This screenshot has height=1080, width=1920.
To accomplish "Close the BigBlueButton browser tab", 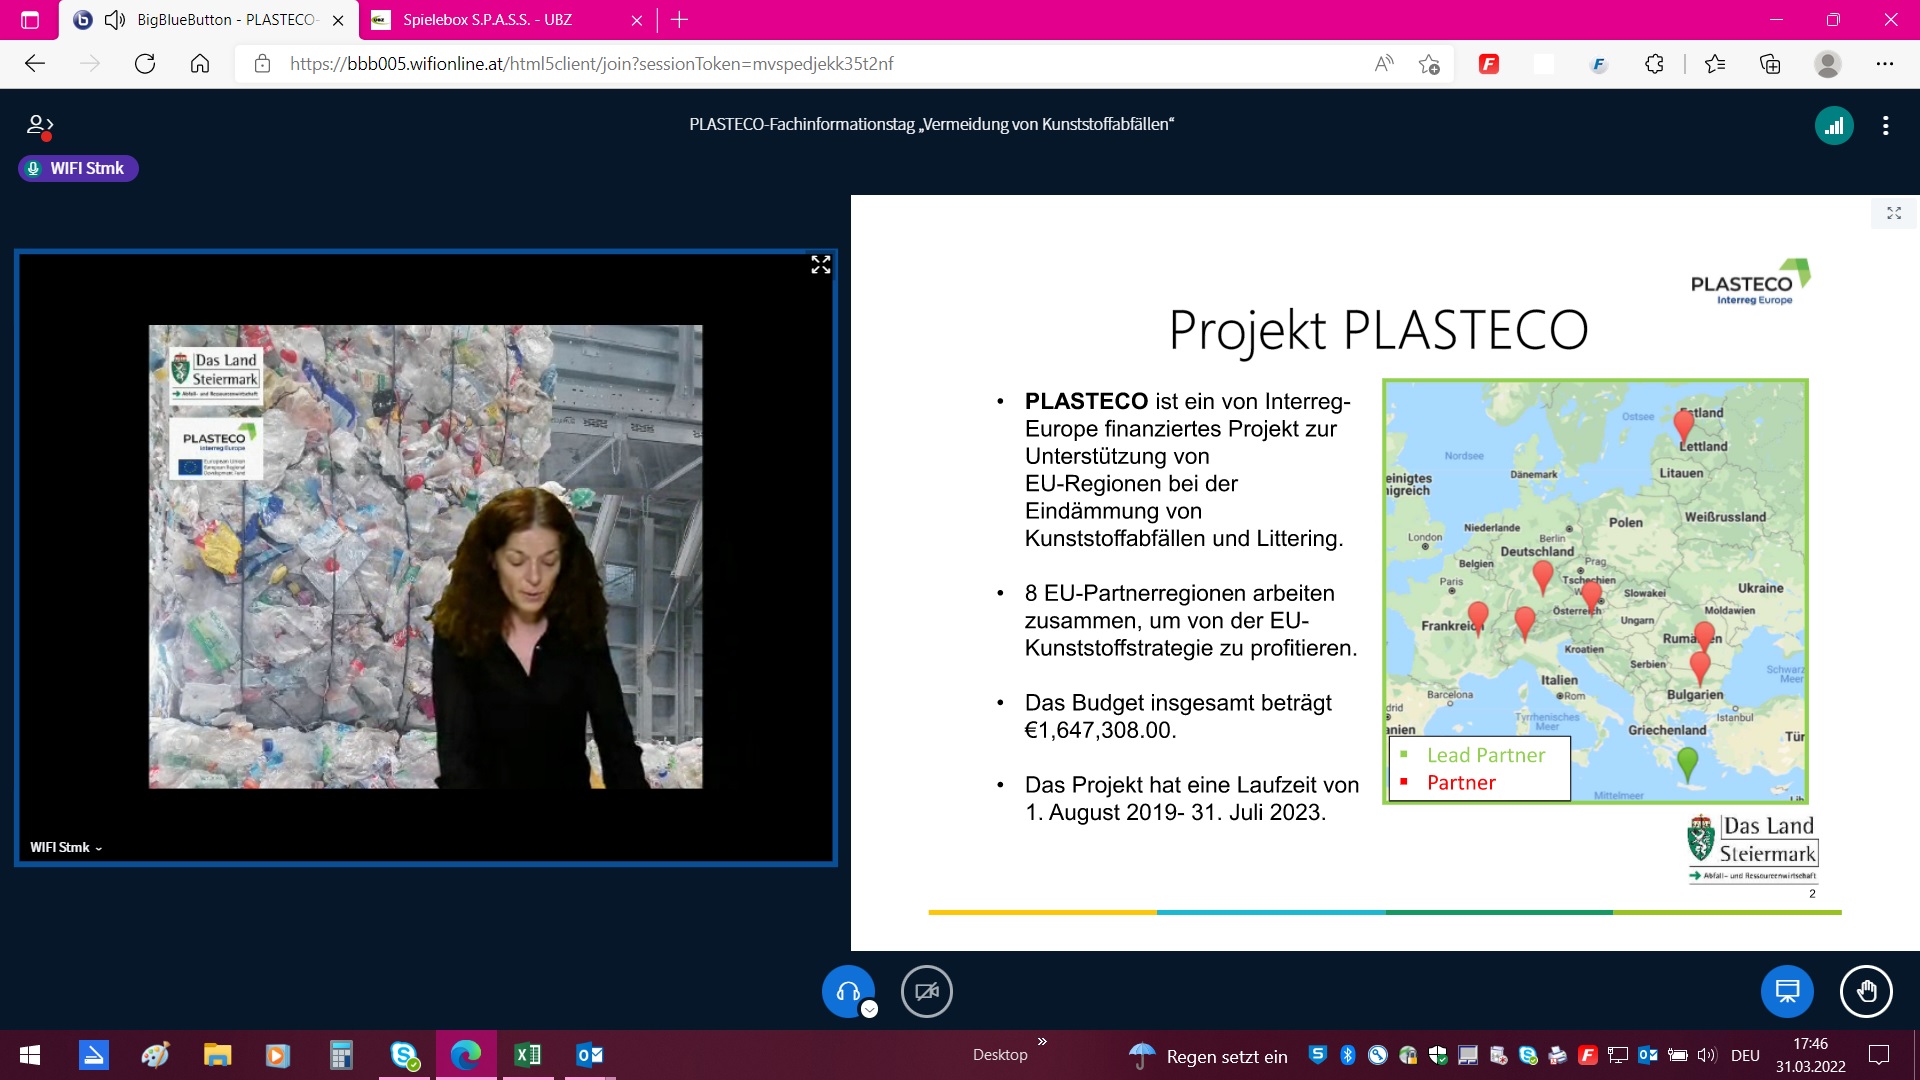I will coord(338,20).
